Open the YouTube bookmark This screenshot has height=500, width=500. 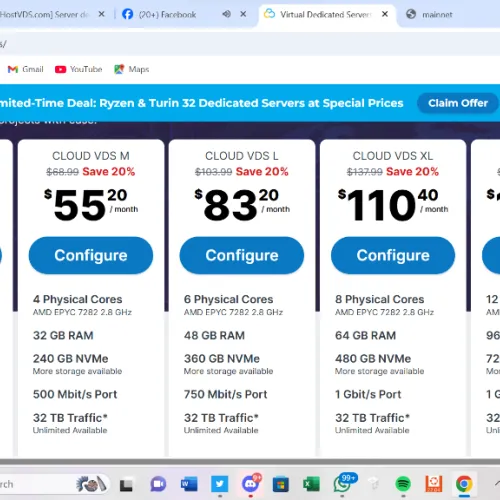(x=79, y=69)
